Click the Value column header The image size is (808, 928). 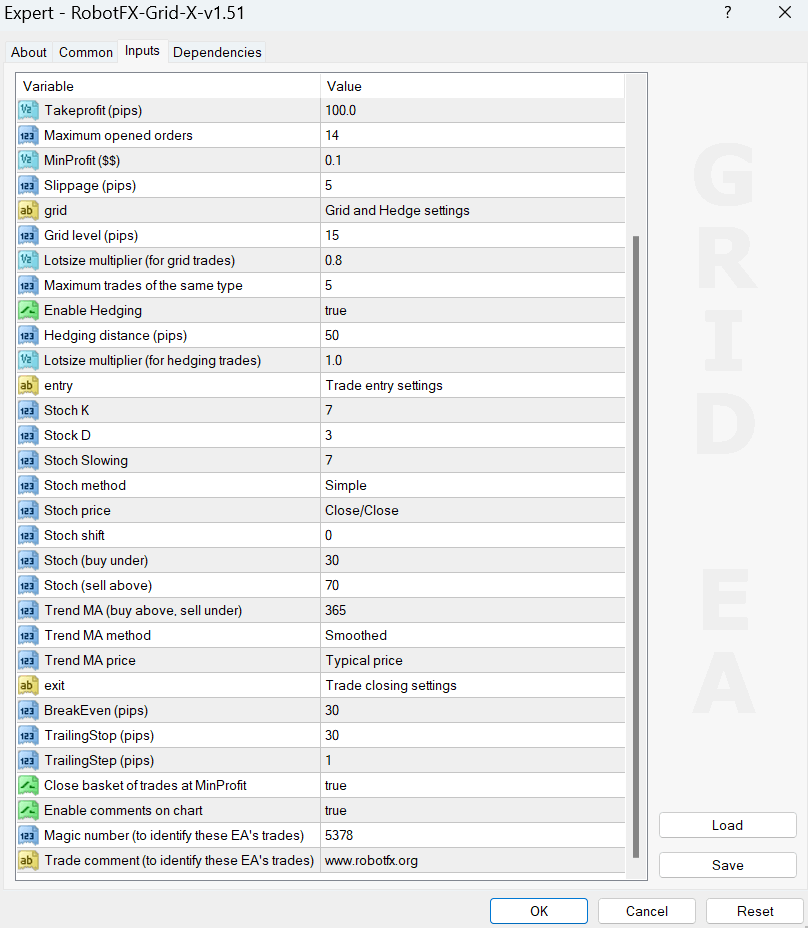pos(472,86)
